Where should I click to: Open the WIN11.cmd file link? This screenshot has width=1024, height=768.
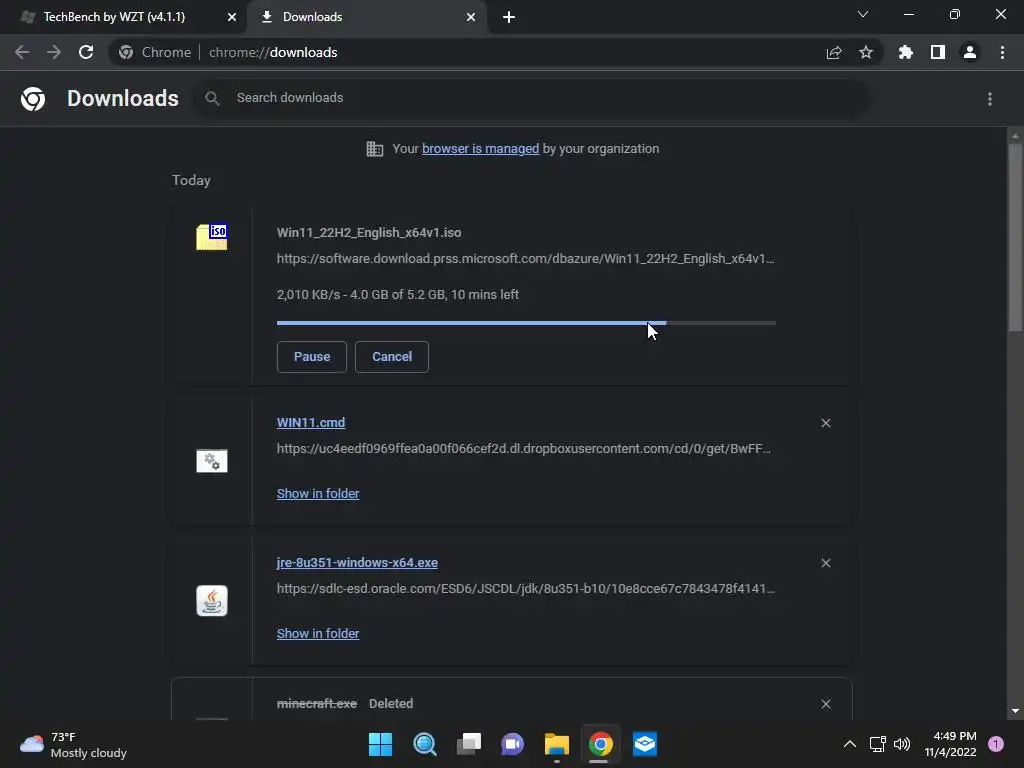311,423
